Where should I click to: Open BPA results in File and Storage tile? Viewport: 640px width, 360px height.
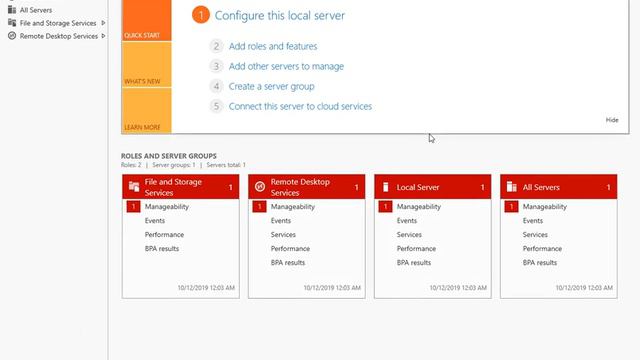click(162, 249)
